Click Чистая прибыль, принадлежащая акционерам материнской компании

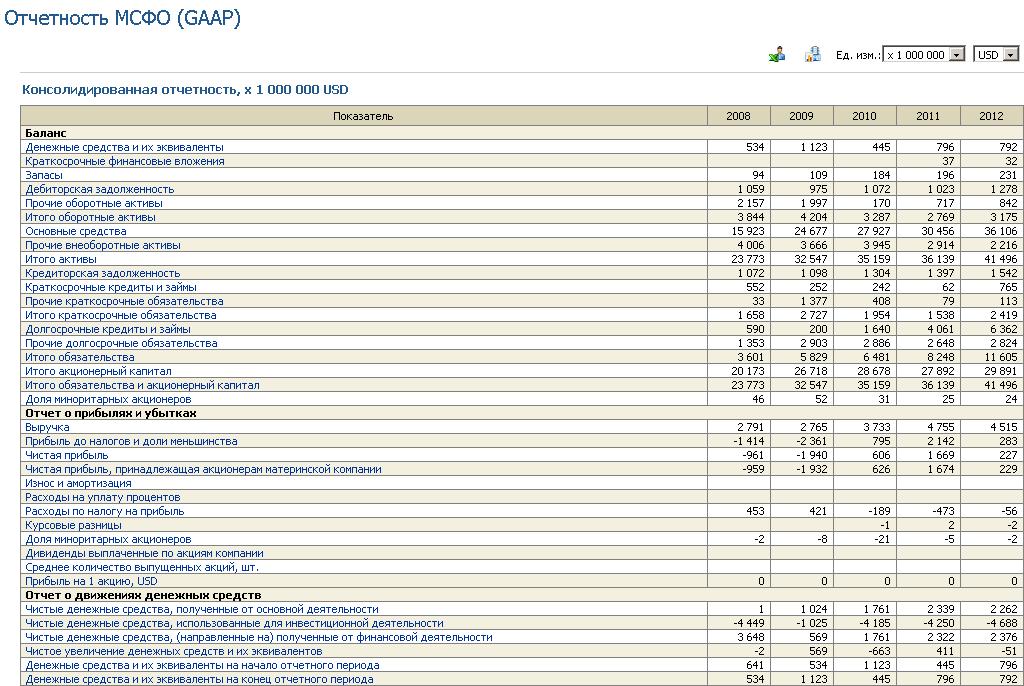[203, 469]
